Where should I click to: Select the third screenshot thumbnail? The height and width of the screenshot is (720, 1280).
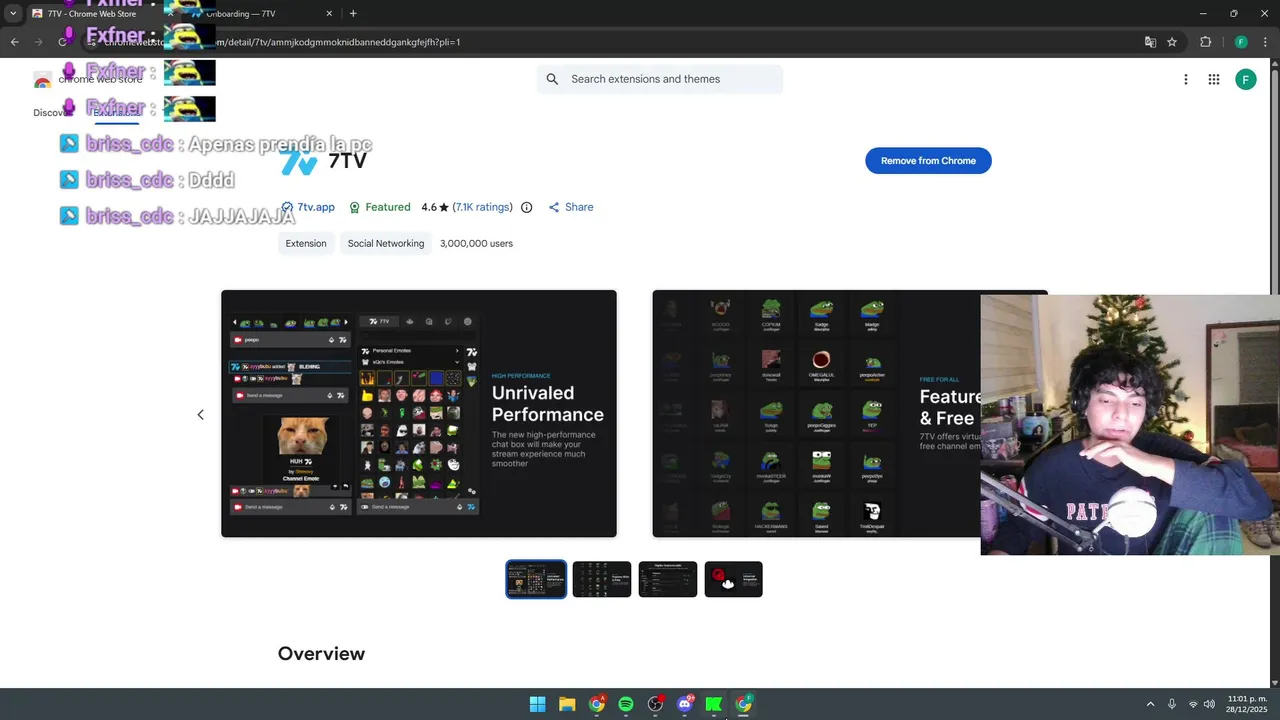pyautogui.click(x=668, y=579)
